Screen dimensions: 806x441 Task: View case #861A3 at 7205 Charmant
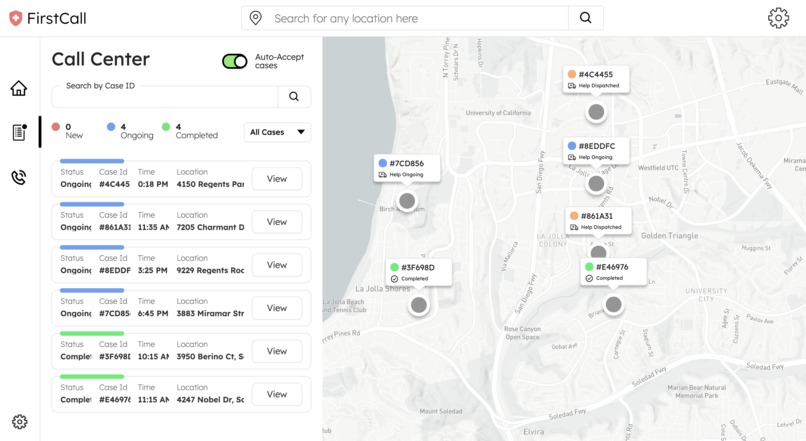277,222
